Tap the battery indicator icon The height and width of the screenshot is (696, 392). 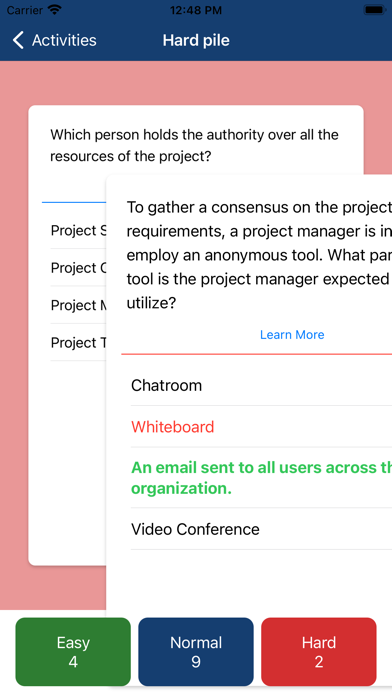pyautogui.click(x=374, y=10)
